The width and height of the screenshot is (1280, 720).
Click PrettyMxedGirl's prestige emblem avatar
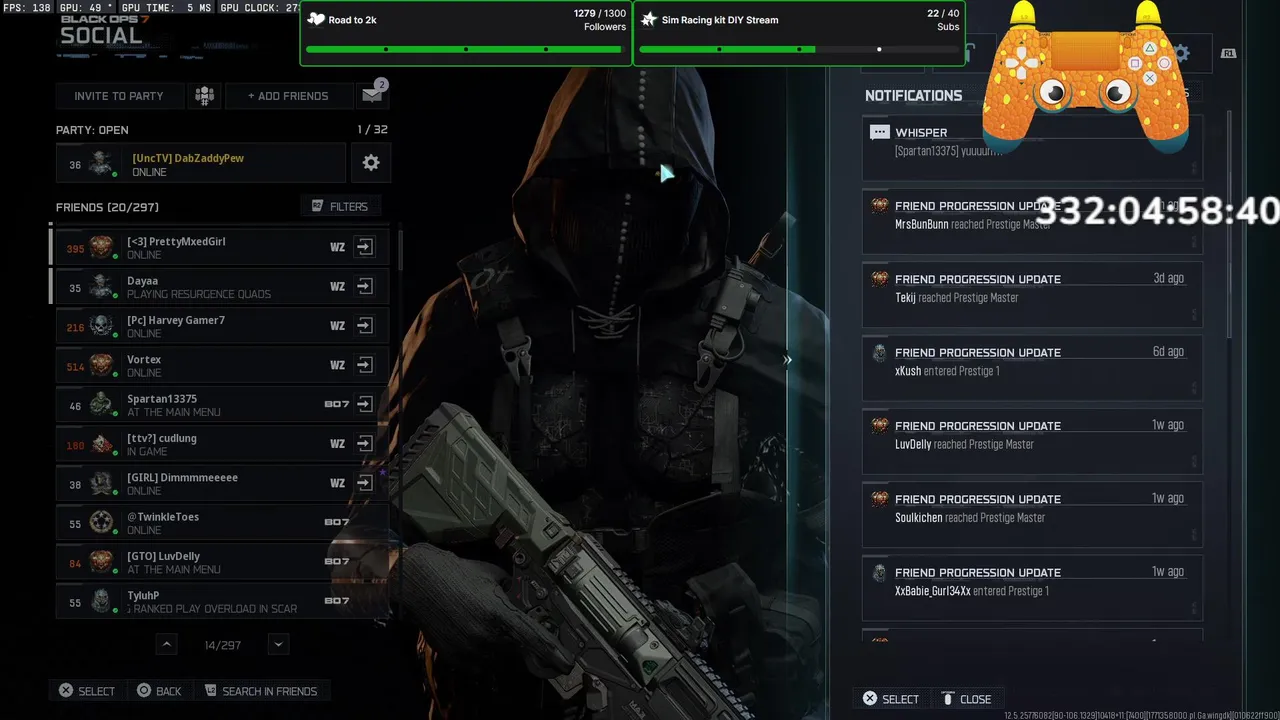click(101, 247)
